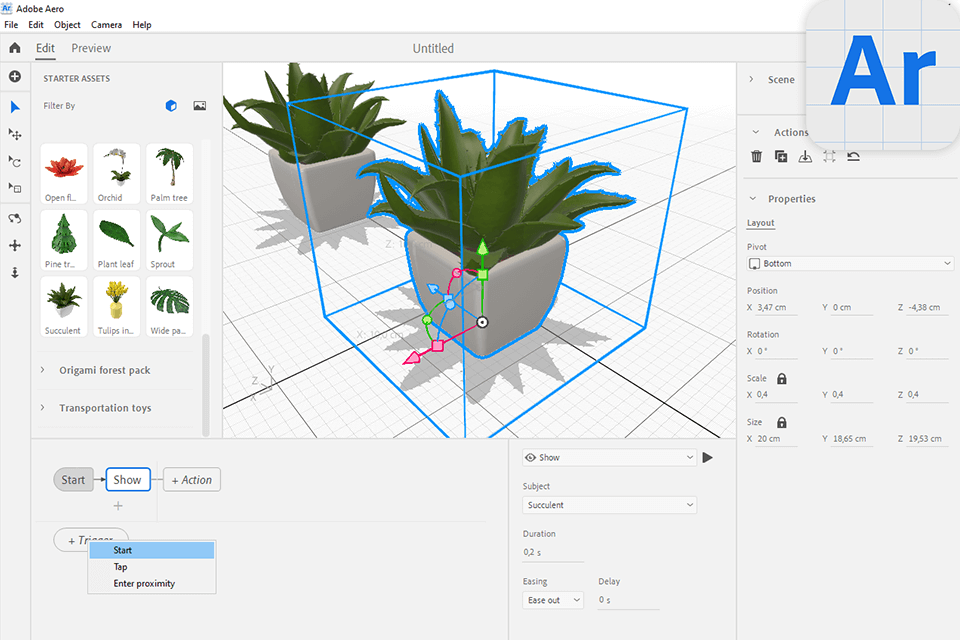Add the Tulips asset

pyautogui.click(x=117, y=306)
